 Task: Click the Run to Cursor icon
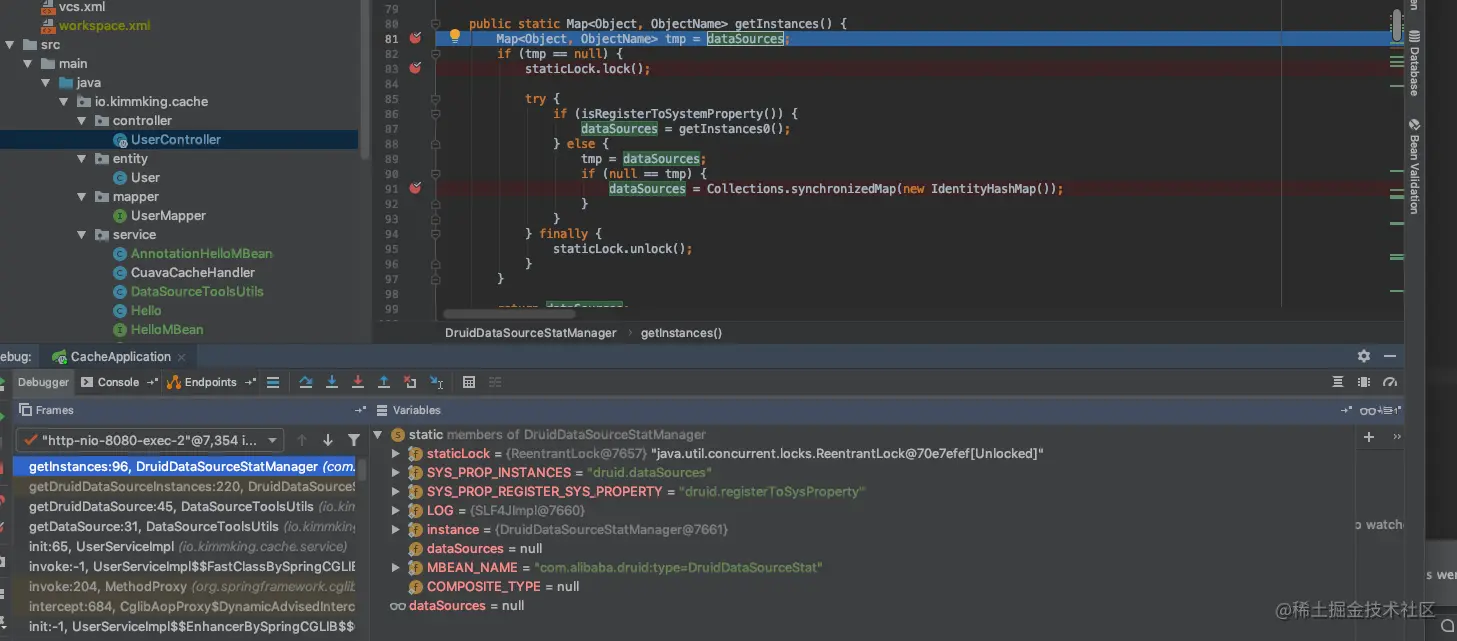pos(436,382)
